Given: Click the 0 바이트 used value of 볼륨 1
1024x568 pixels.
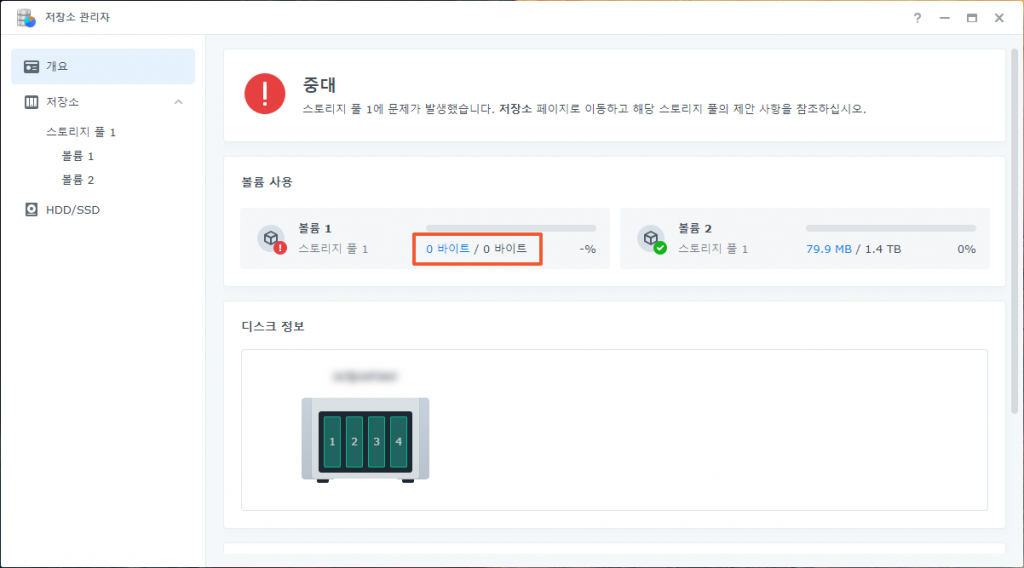Looking at the screenshot, I should click(x=448, y=249).
